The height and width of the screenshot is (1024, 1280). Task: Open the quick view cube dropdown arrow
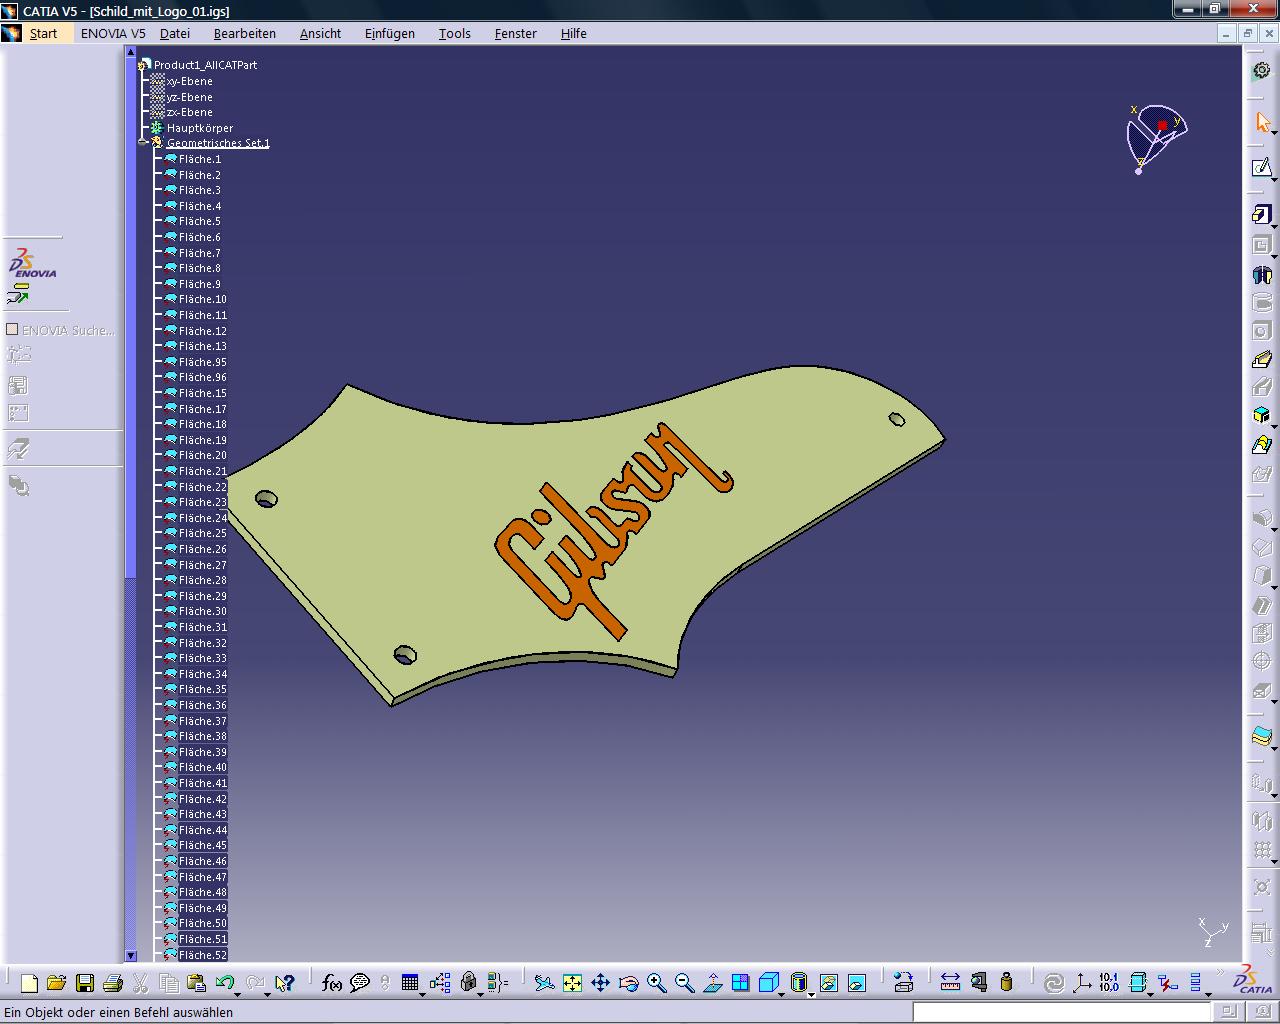782,993
